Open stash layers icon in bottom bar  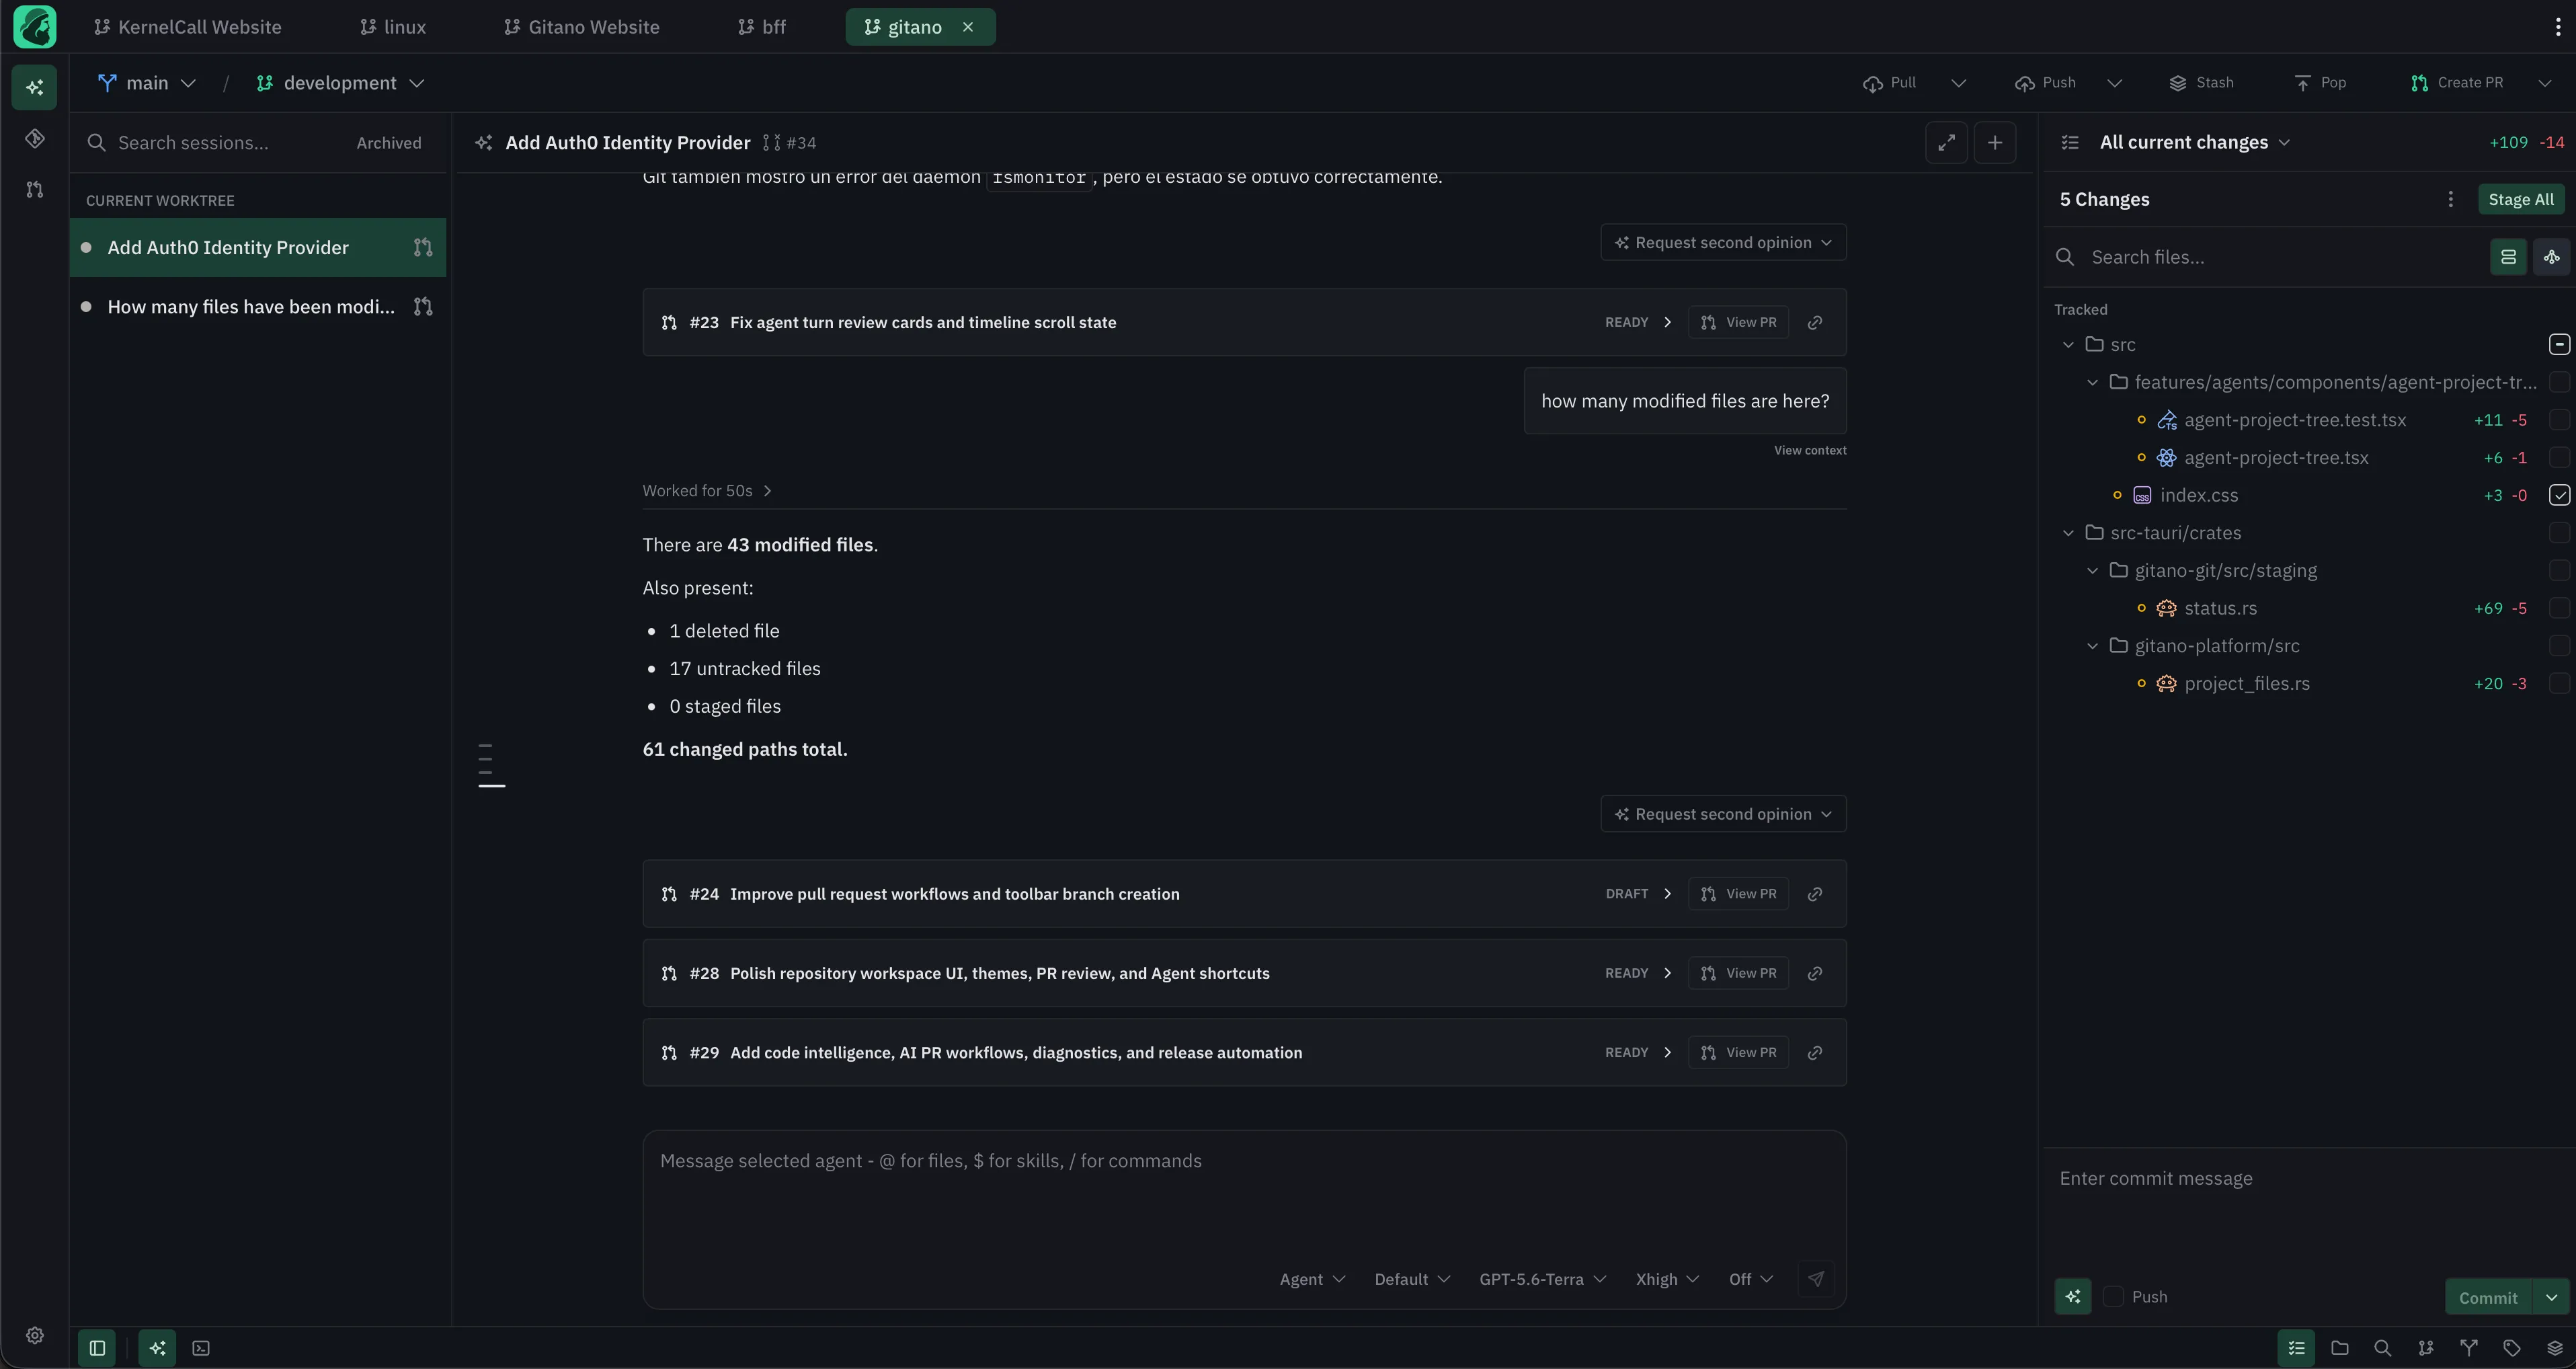click(2555, 1348)
